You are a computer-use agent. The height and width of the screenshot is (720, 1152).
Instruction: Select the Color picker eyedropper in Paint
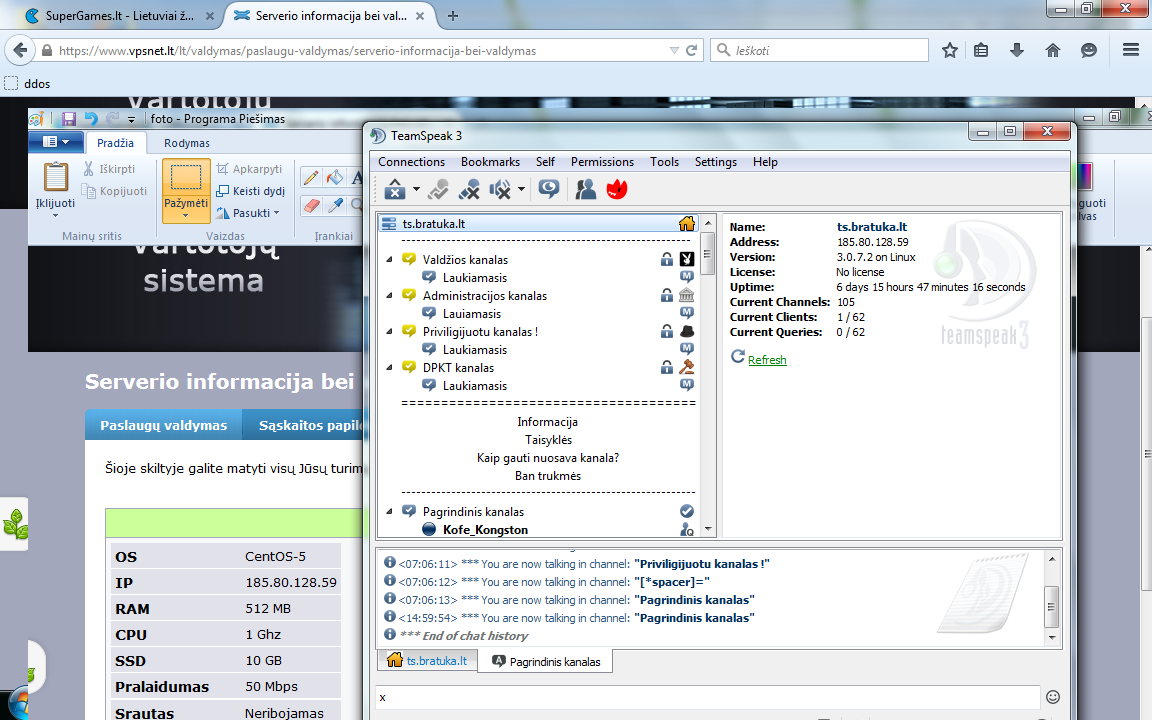tap(334, 205)
